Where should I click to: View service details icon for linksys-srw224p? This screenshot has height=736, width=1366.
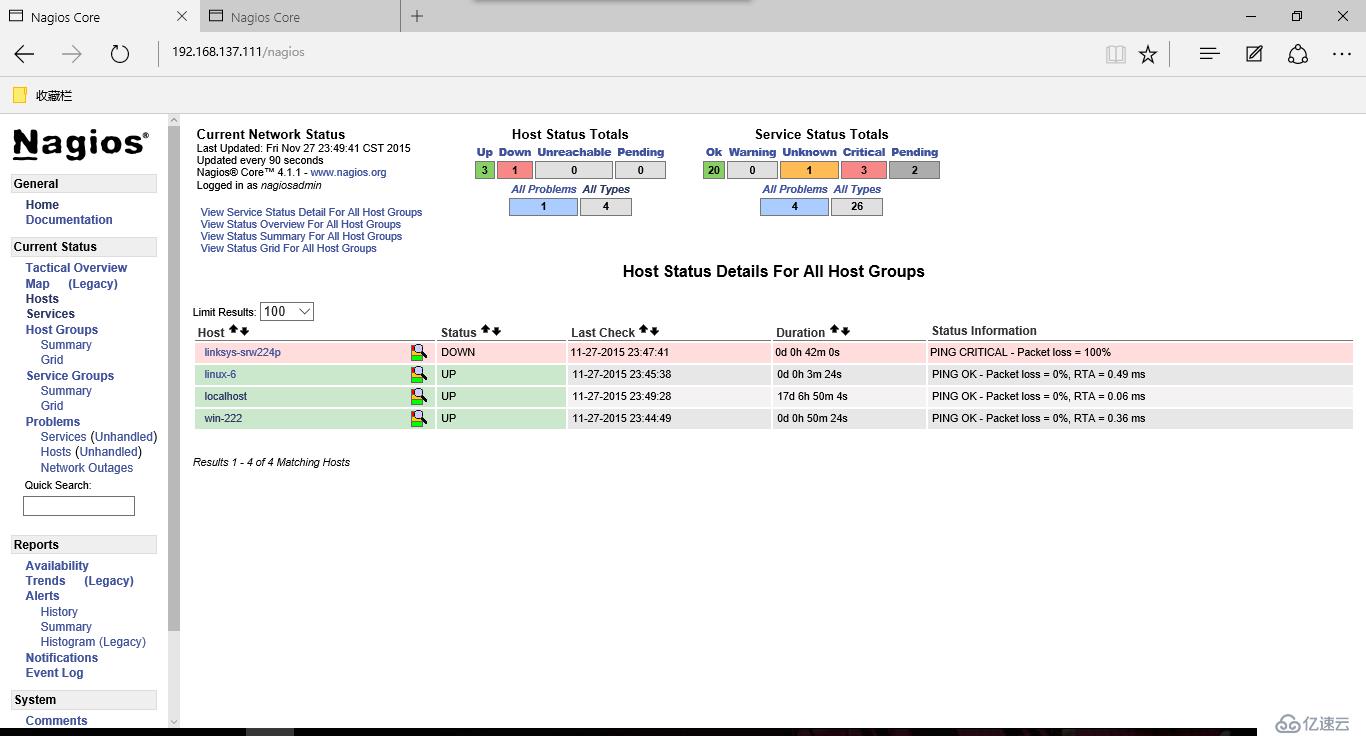[x=418, y=352]
